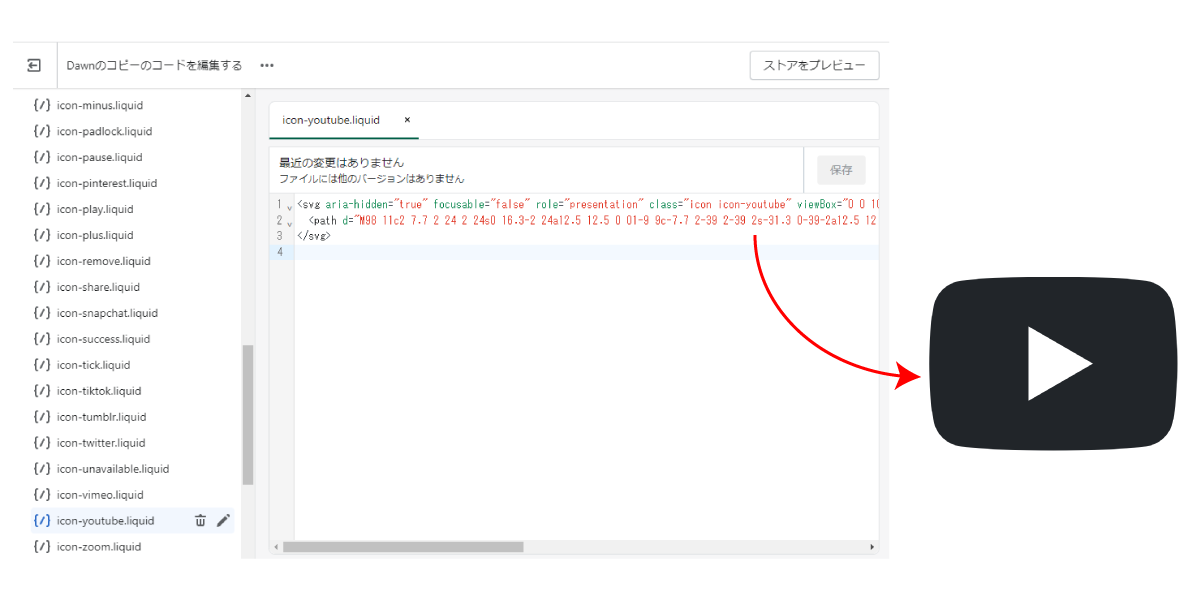1200x600 pixels.
Task: Click the 最近の変更はありません text
Action: click(341, 162)
